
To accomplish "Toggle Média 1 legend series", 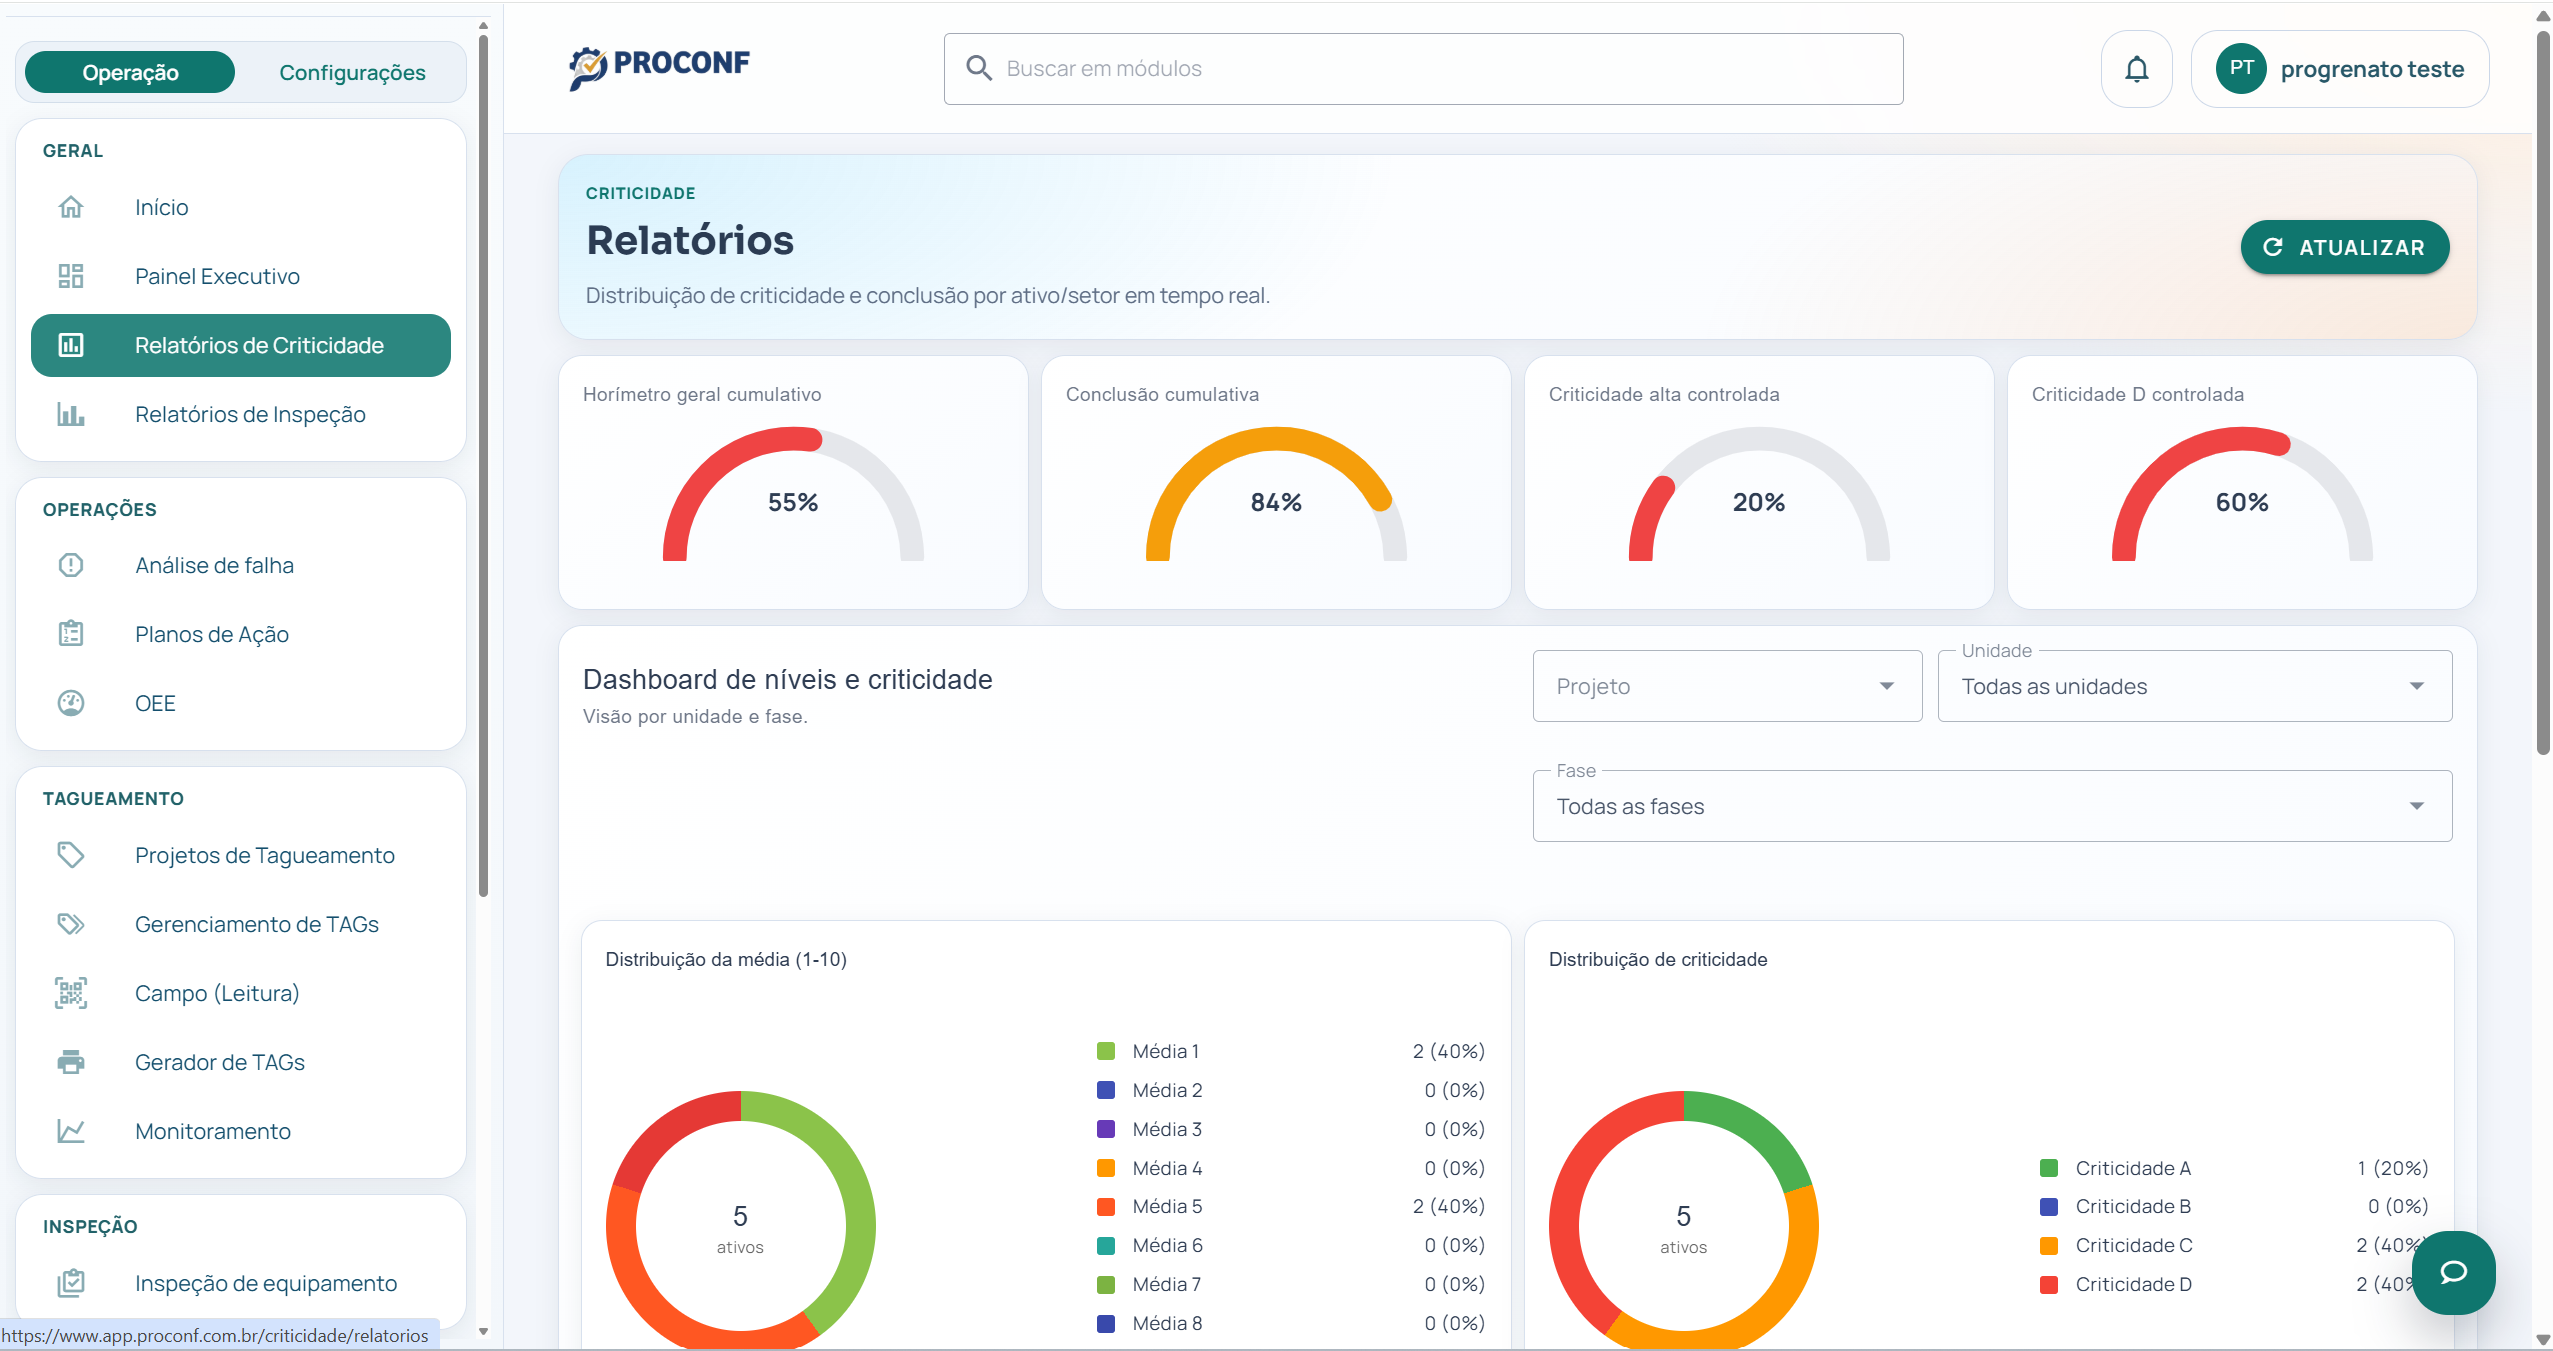I will point(1165,1051).
